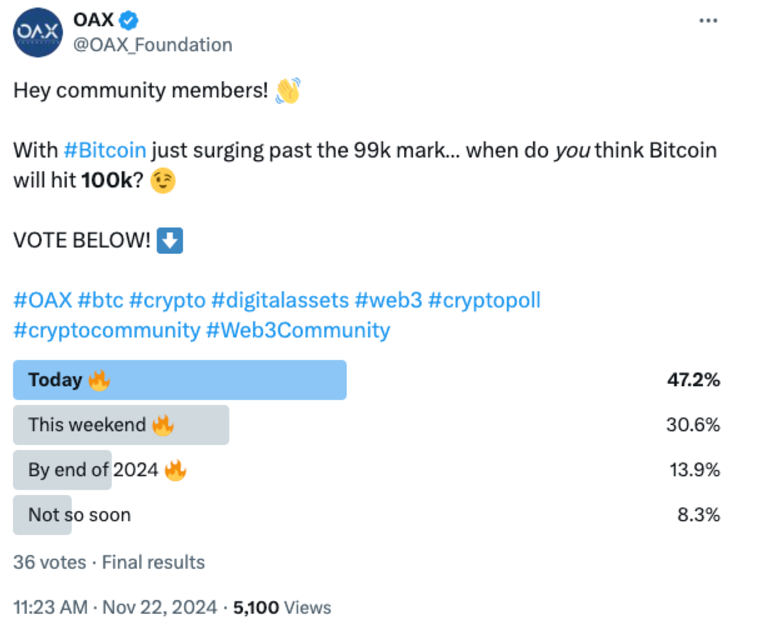Viewport: 757px width, 623px height.
Task: Click the blue down arrow emoji
Action: (170, 241)
